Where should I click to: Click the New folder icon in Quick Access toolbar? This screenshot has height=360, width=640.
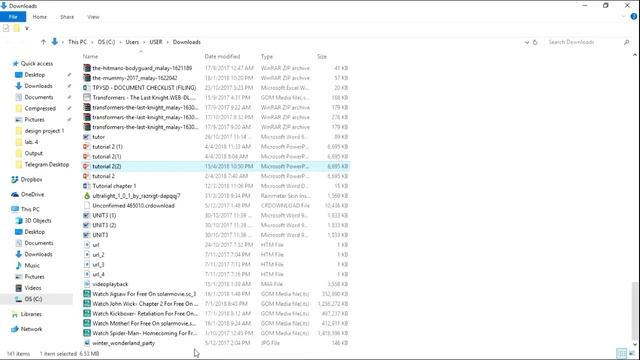[x=16, y=28]
